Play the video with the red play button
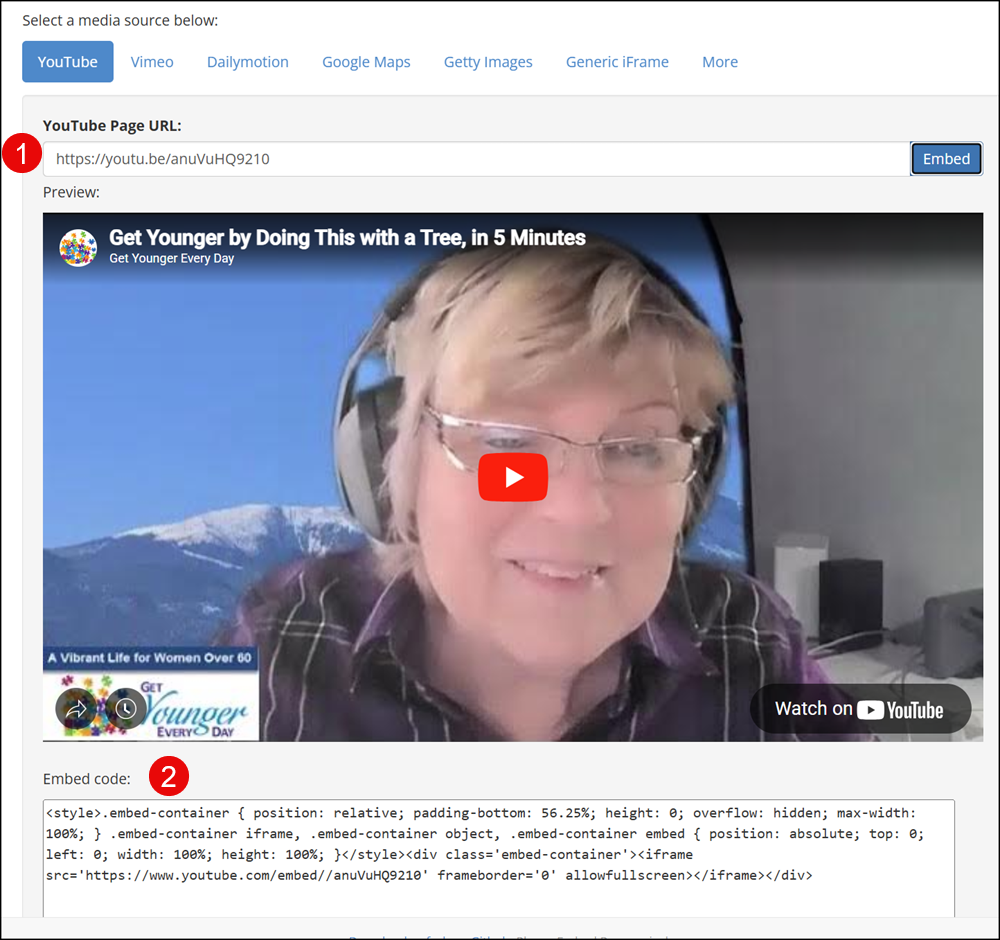This screenshot has width=1000, height=940. (513, 477)
